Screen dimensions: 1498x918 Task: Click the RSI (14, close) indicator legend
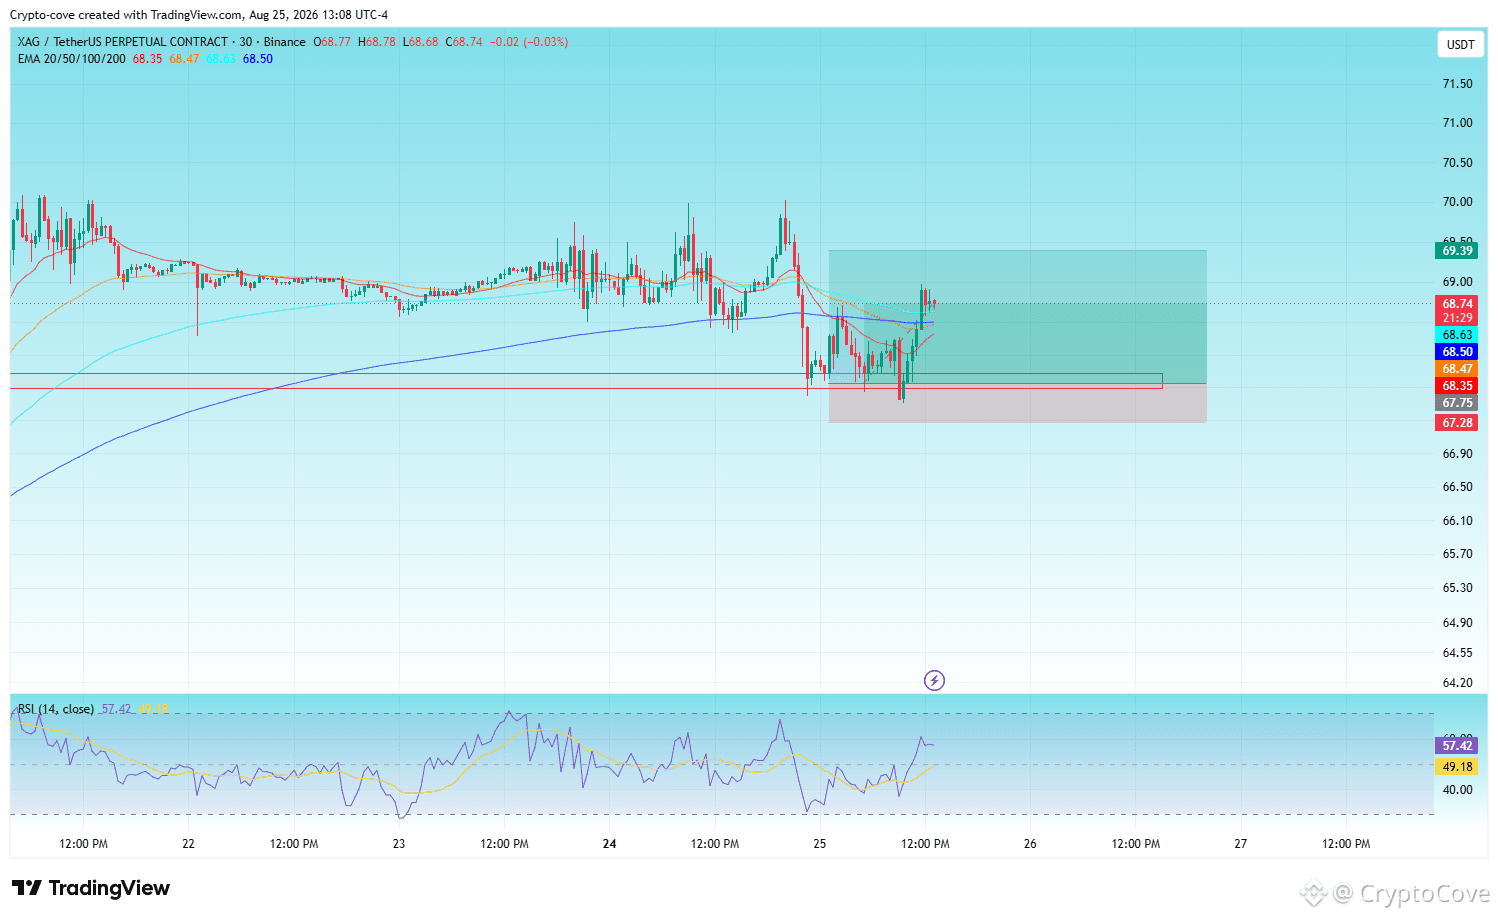[56, 709]
